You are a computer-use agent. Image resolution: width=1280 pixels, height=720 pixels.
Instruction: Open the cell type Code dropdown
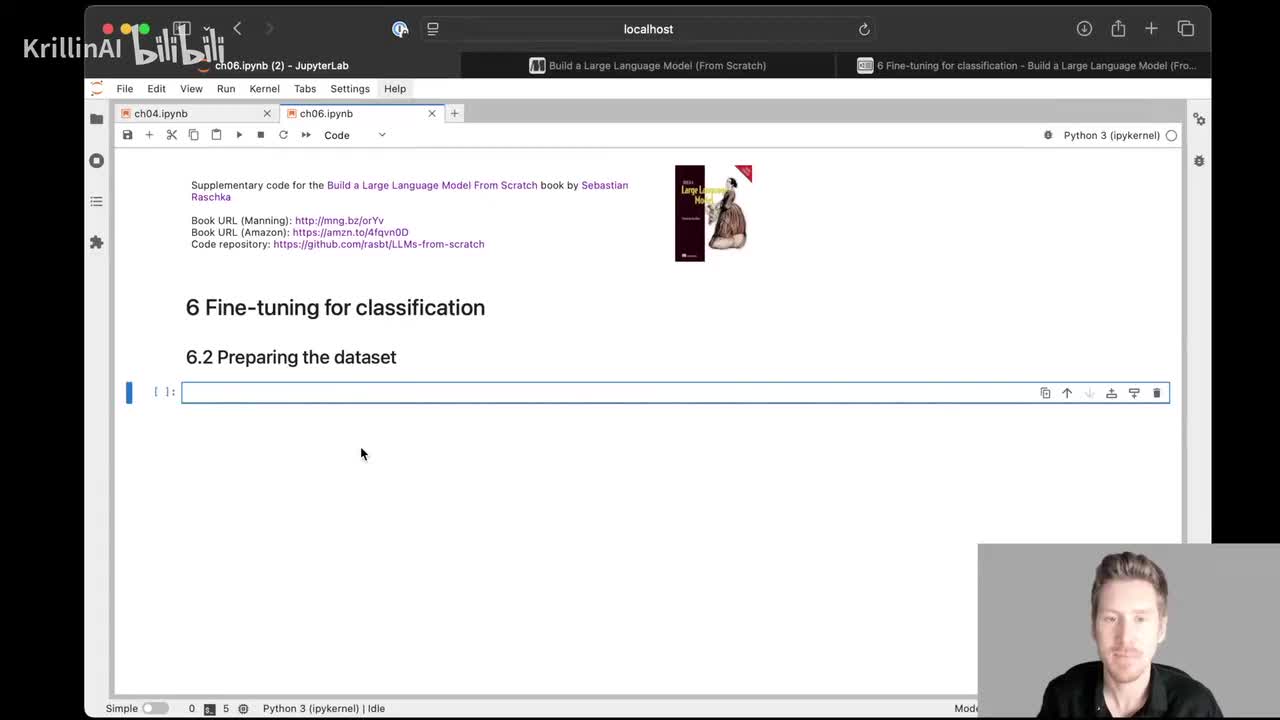[354, 135]
